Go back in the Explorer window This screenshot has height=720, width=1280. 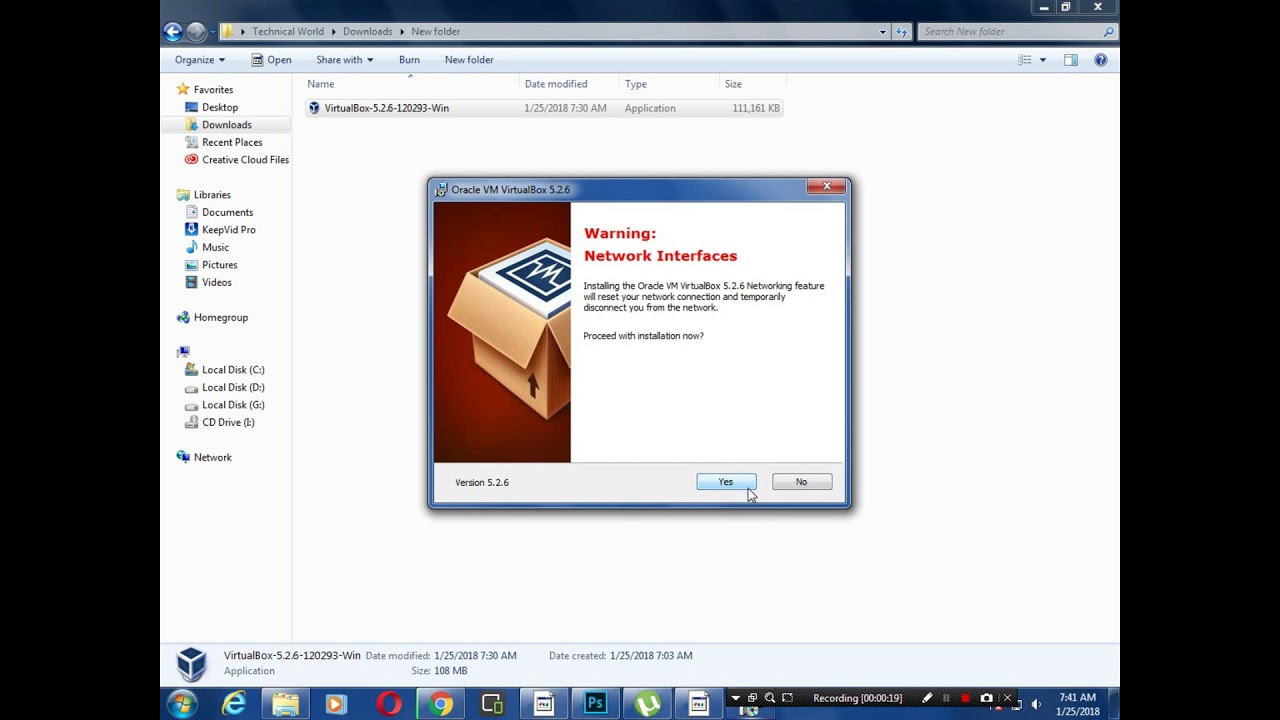tap(173, 31)
